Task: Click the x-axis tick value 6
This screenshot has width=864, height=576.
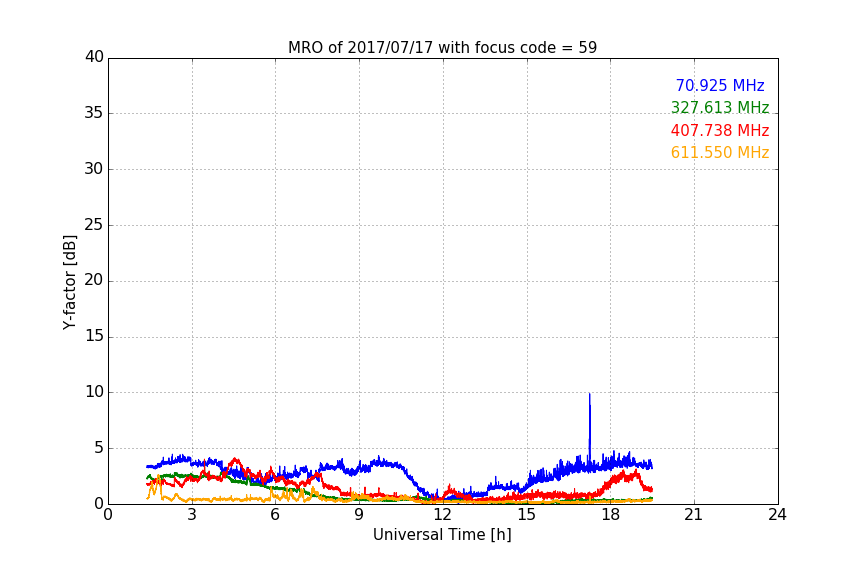Action: point(275,515)
